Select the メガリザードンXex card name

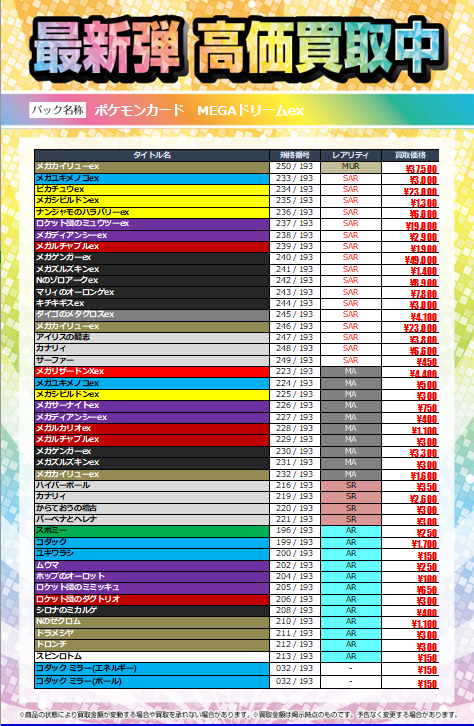point(70,371)
